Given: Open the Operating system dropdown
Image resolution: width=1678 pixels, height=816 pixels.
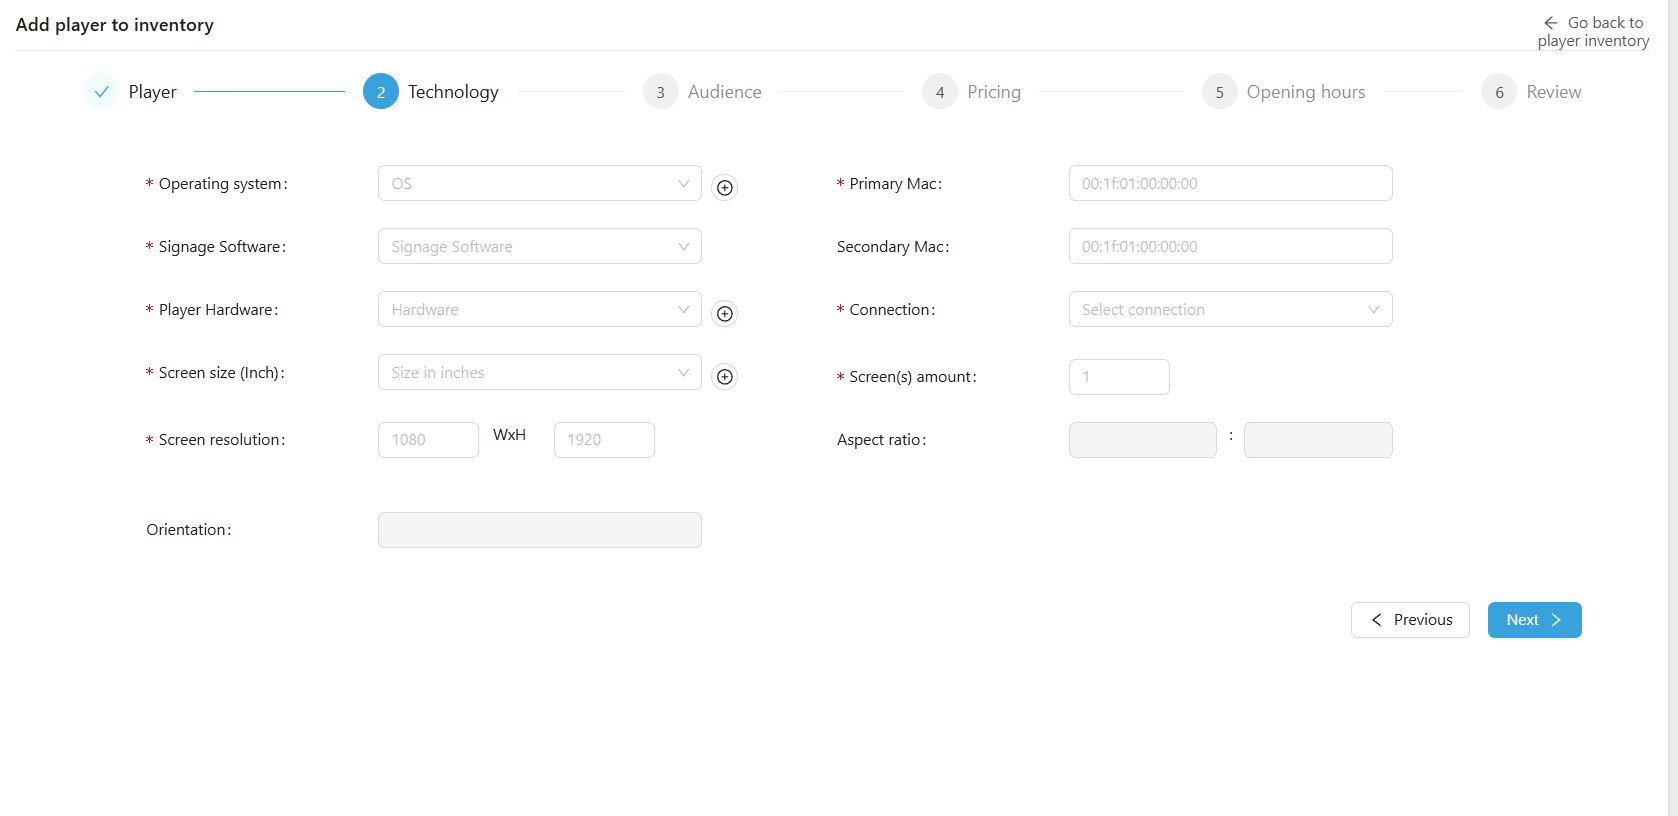Looking at the screenshot, I should click(539, 184).
